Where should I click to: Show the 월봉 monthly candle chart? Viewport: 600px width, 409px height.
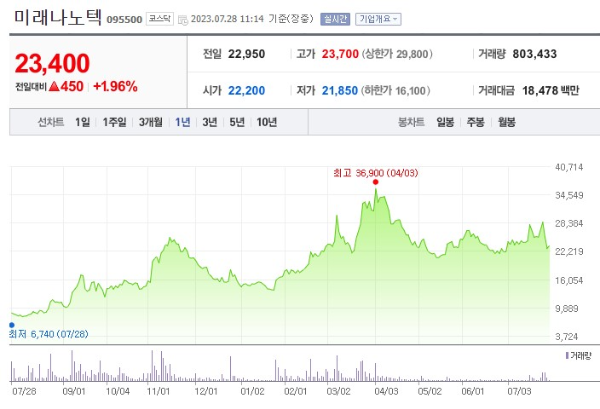tap(506, 122)
